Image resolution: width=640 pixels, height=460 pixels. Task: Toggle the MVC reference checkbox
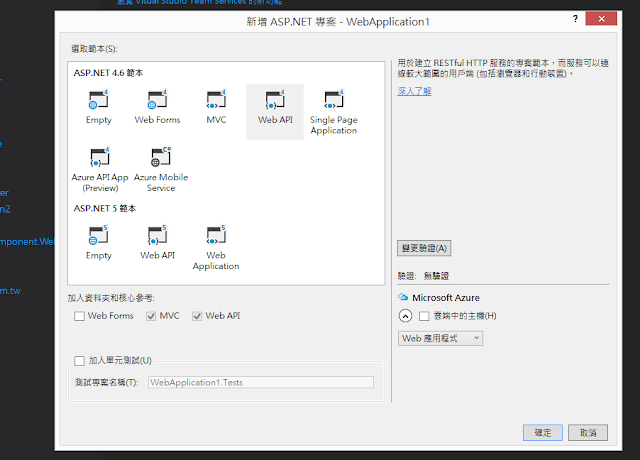[x=151, y=316]
